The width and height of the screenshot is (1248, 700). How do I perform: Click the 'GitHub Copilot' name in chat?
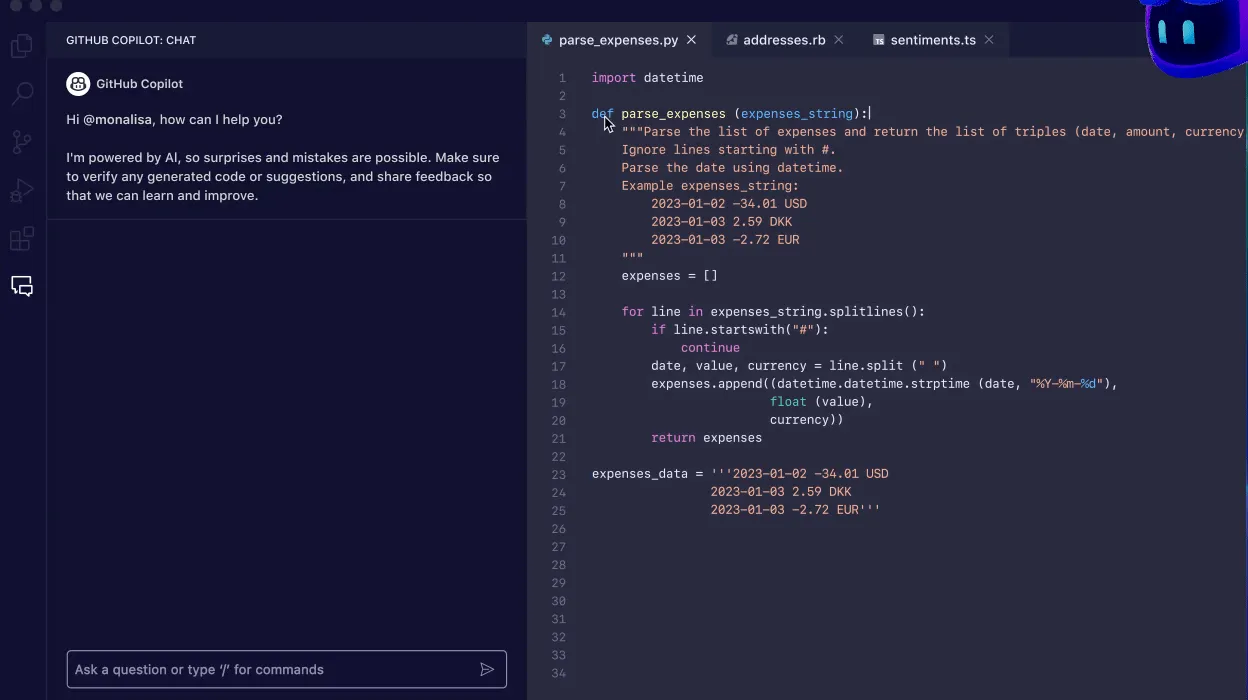[140, 84]
